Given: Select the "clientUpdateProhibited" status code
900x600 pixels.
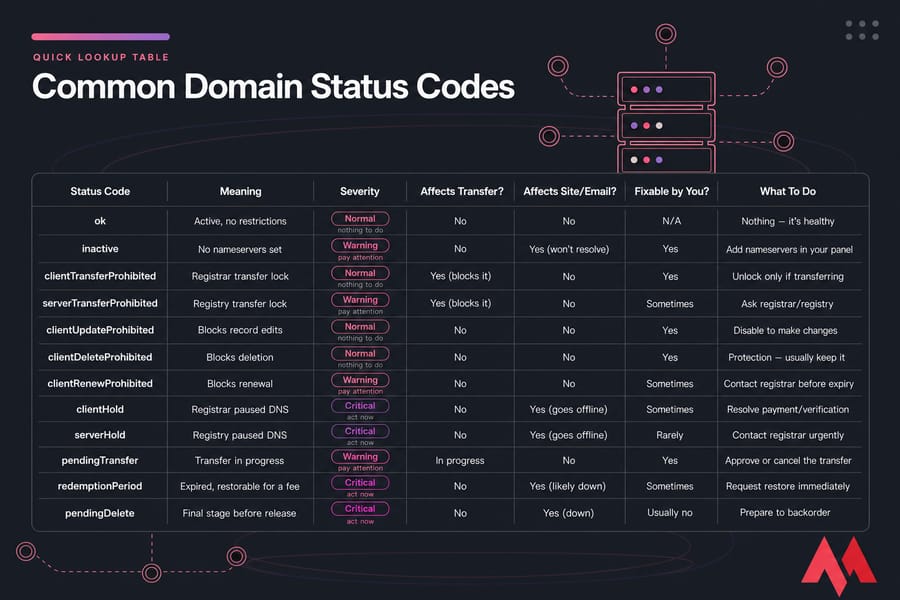Looking at the screenshot, I should [x=100, y=330].
